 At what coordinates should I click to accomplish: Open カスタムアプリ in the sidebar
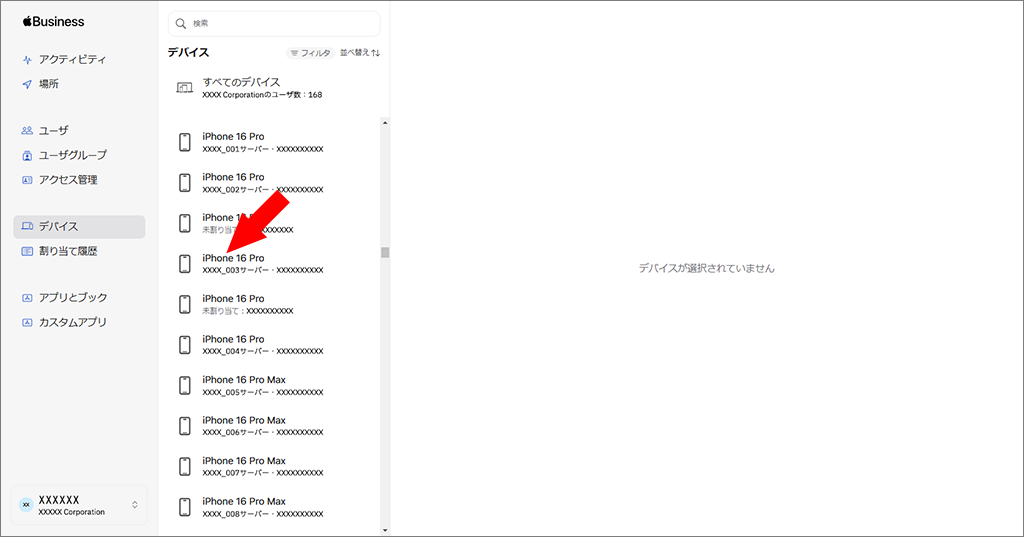pyautogui.click(x=72, y=323)
